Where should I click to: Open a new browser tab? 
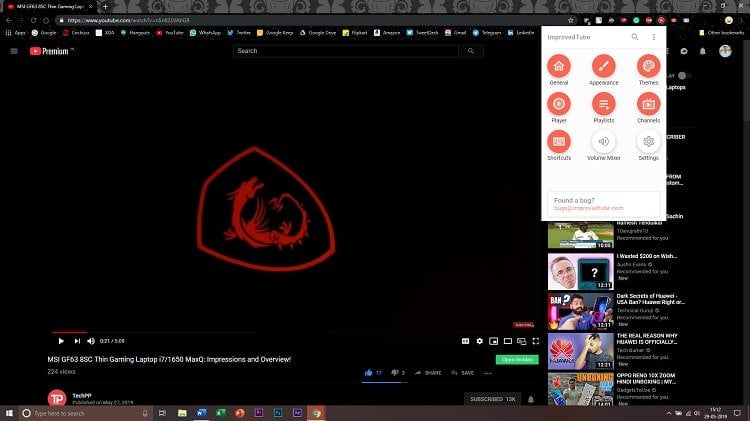[105, 6]
